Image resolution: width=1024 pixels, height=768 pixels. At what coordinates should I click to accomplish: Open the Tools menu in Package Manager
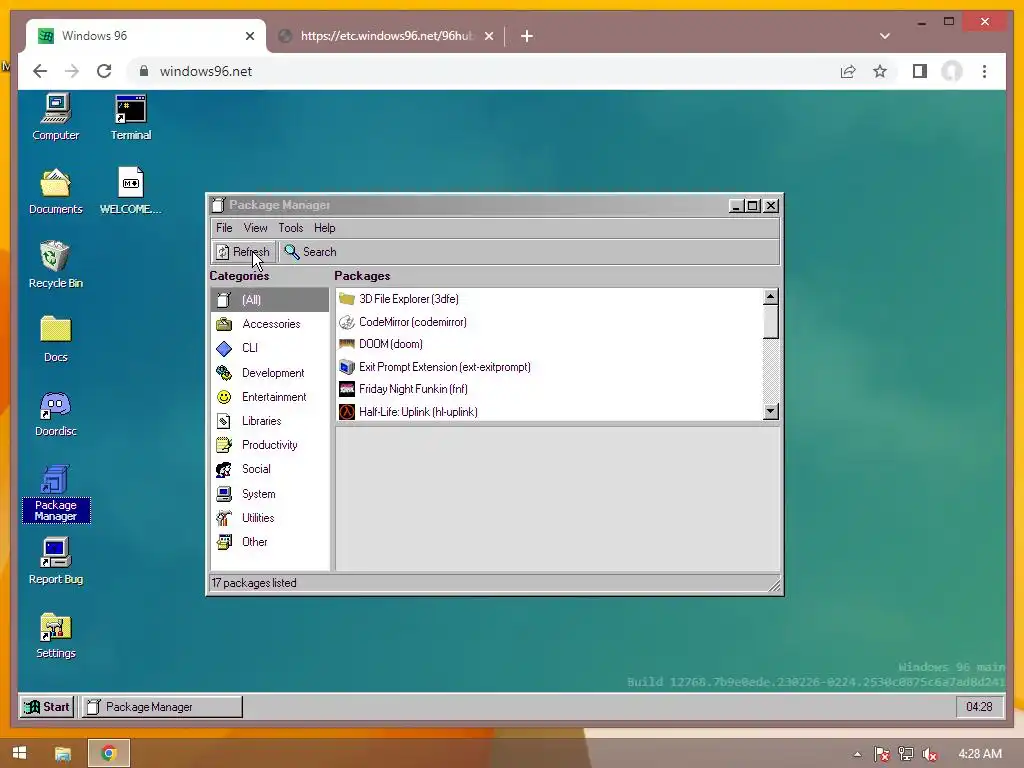tap(291, 228)
